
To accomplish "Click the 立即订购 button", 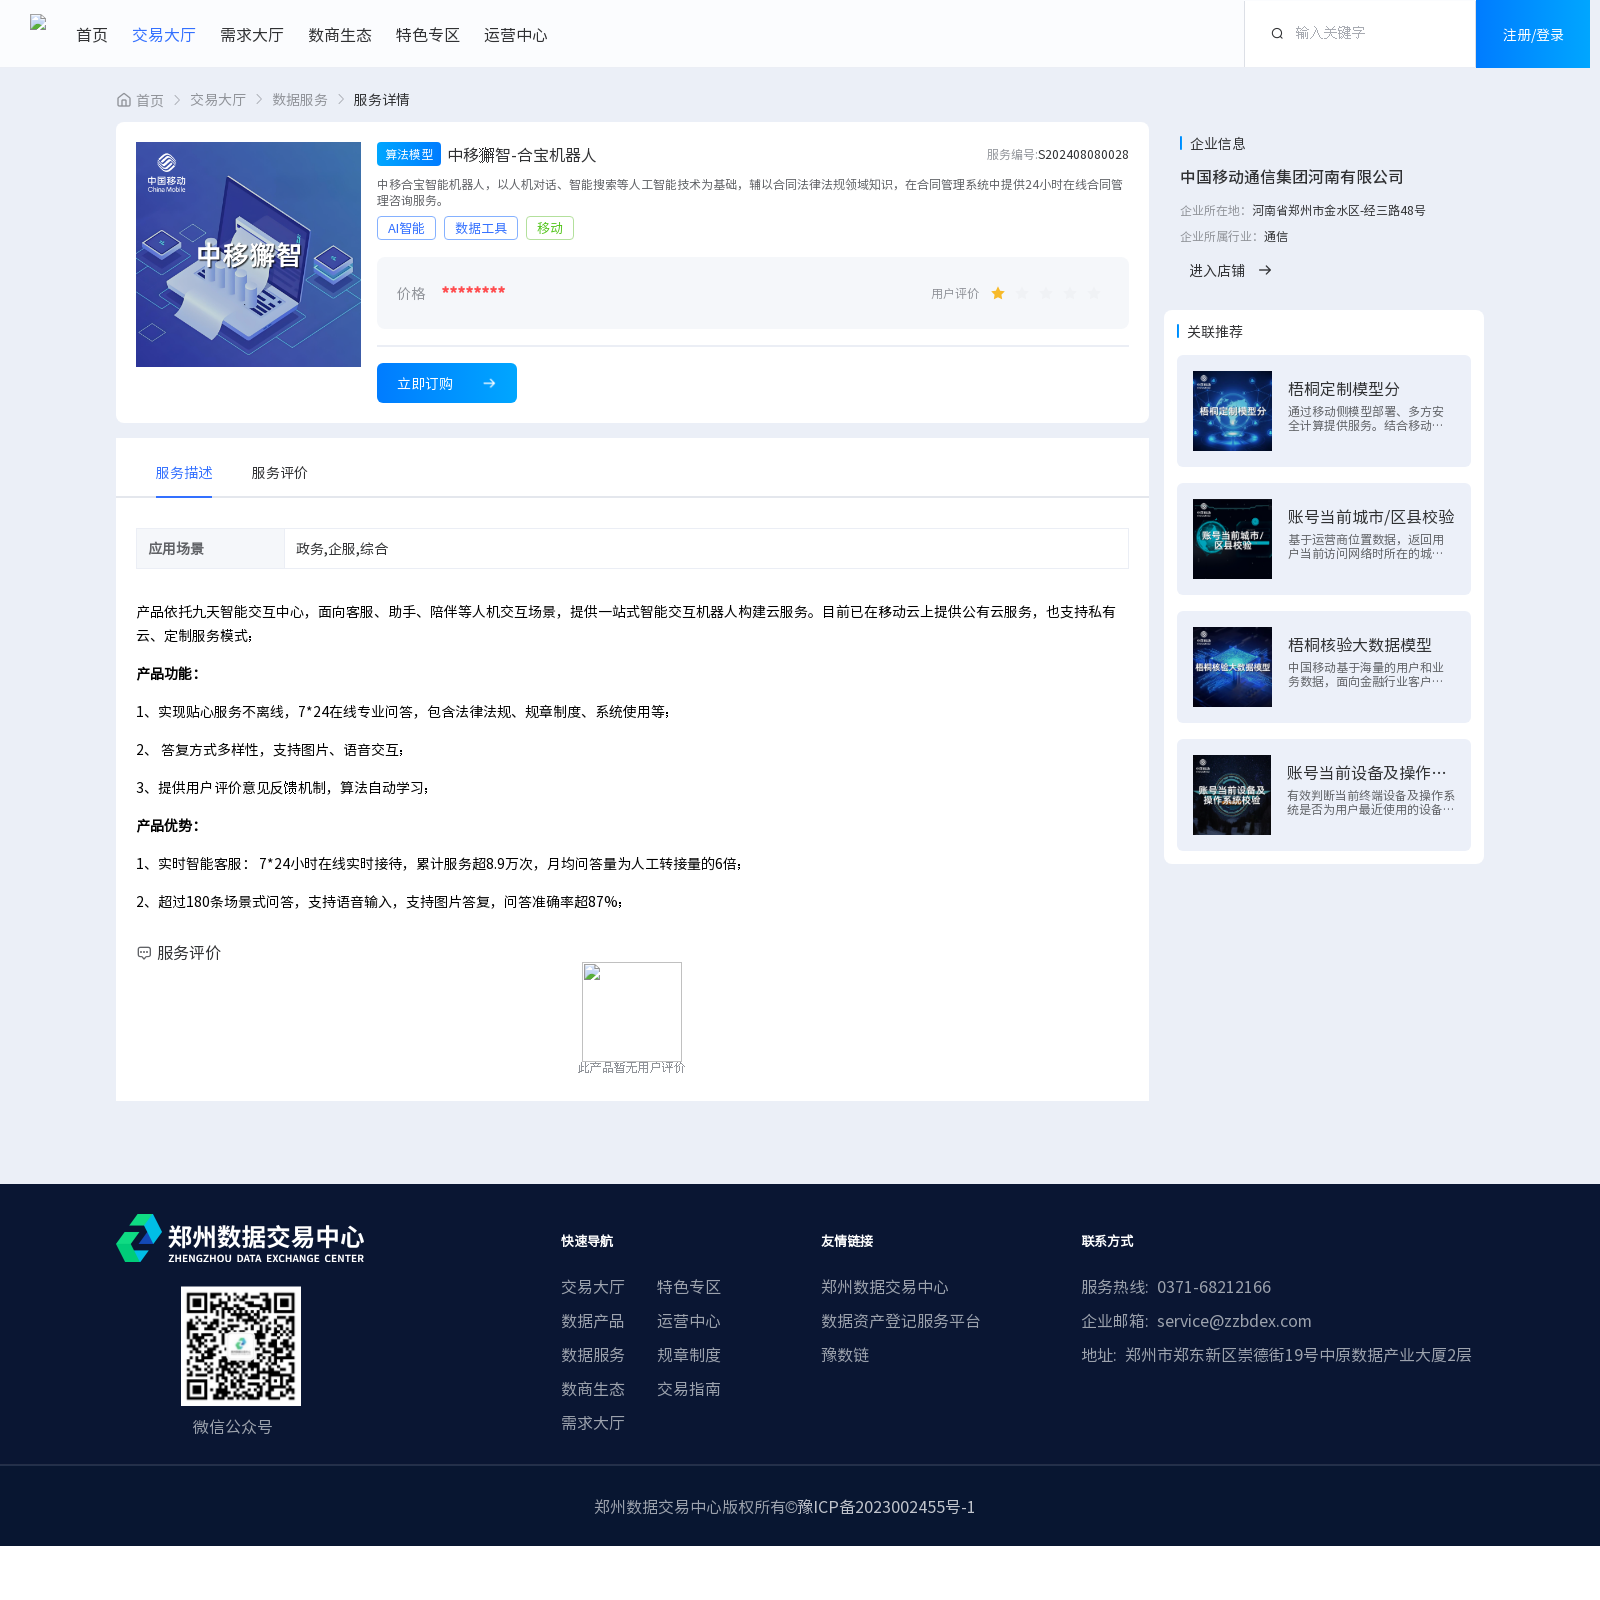I will (447, 383).
